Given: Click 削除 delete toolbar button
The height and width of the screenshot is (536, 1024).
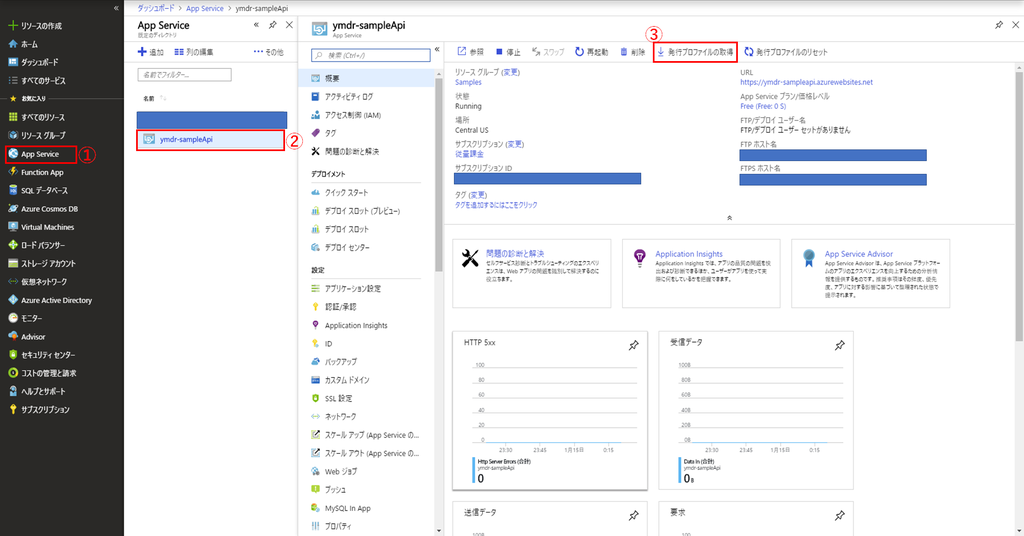Looking at the screenshot, I should point(633,52).
